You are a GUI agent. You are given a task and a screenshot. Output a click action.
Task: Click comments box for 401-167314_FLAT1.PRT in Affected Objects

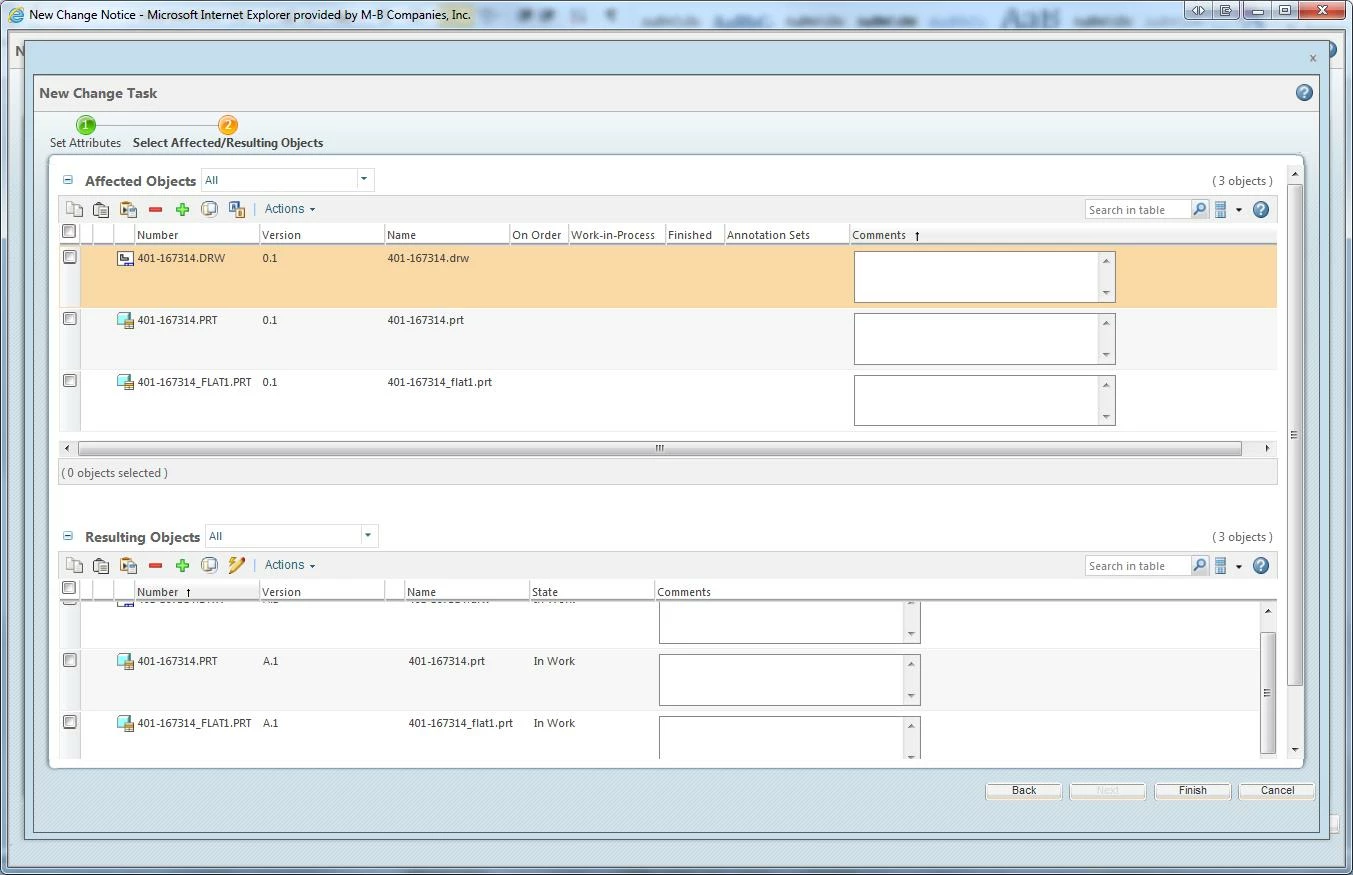pos(984,400)
